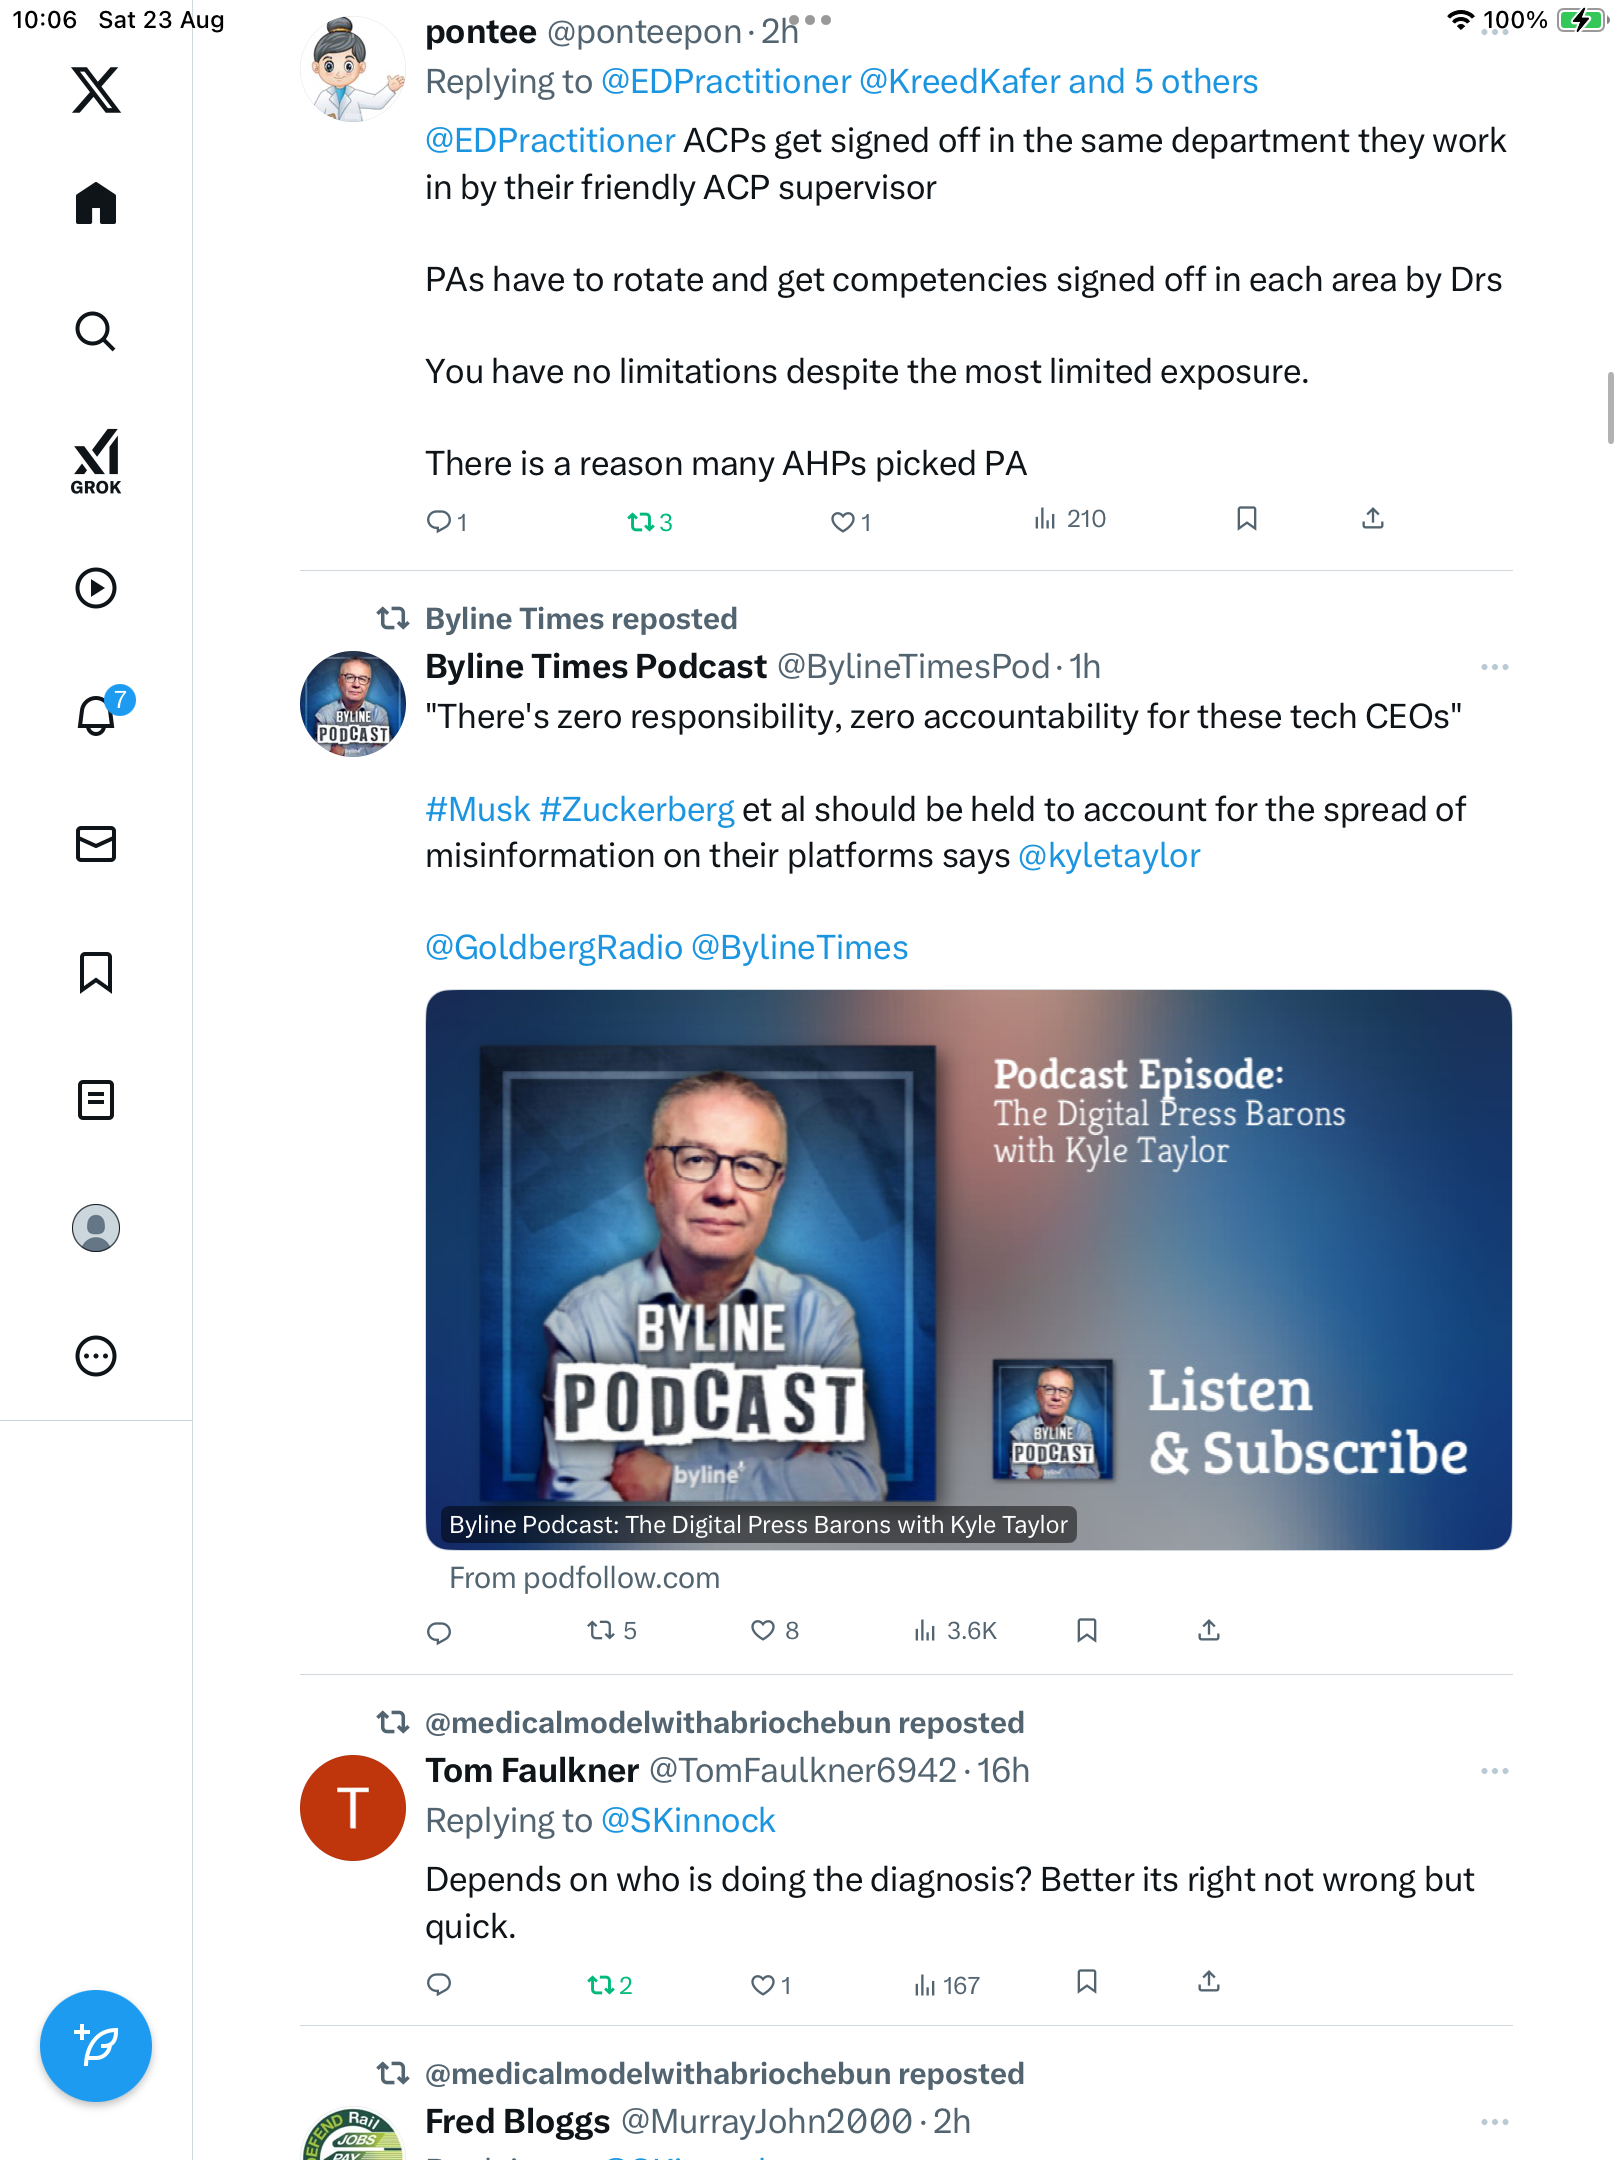Open more options on Byline Times Podcast post

[1494, 667]
